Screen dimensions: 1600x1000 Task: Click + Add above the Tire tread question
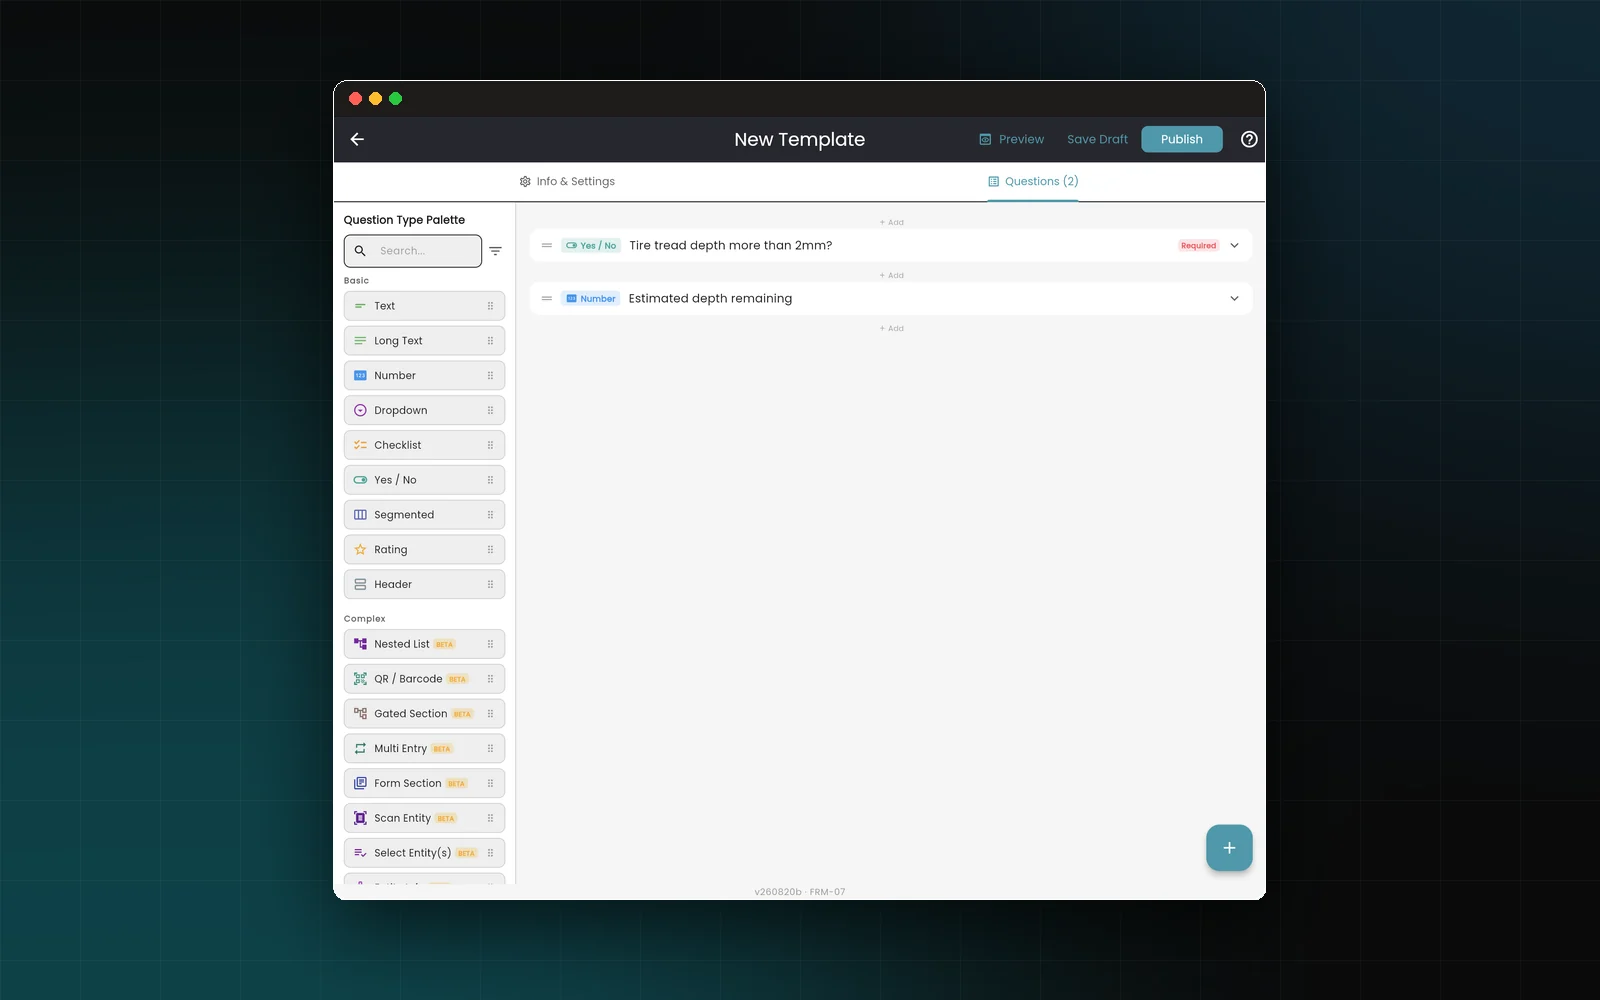point(891,222)
